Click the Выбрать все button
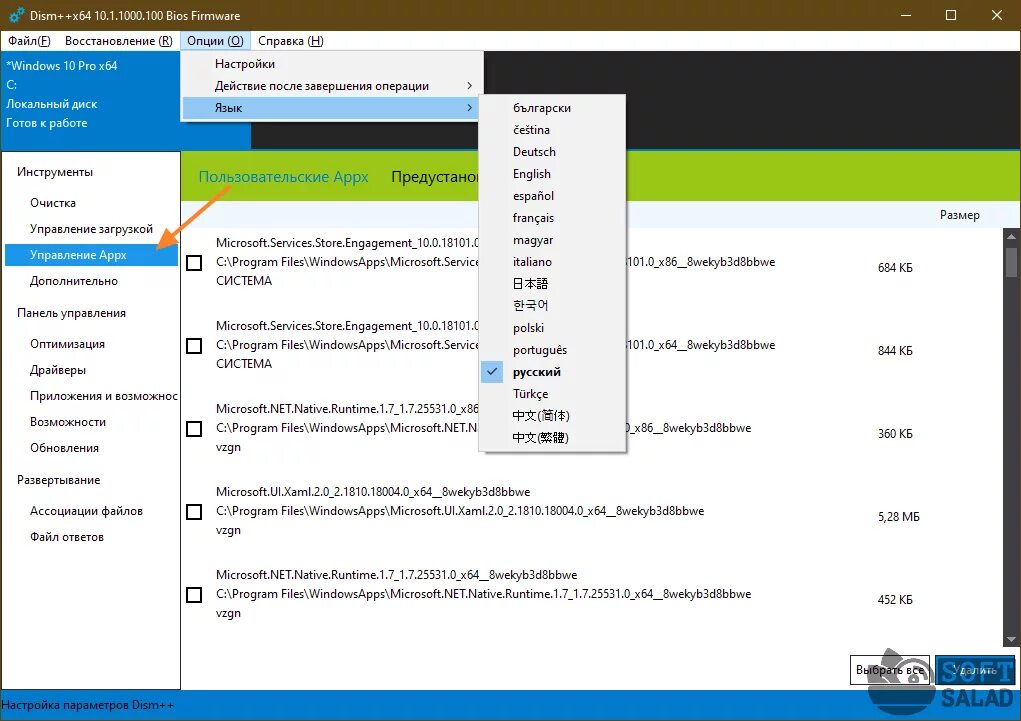This screenshot has height=721, width=1021. click(x=889, y=670)
